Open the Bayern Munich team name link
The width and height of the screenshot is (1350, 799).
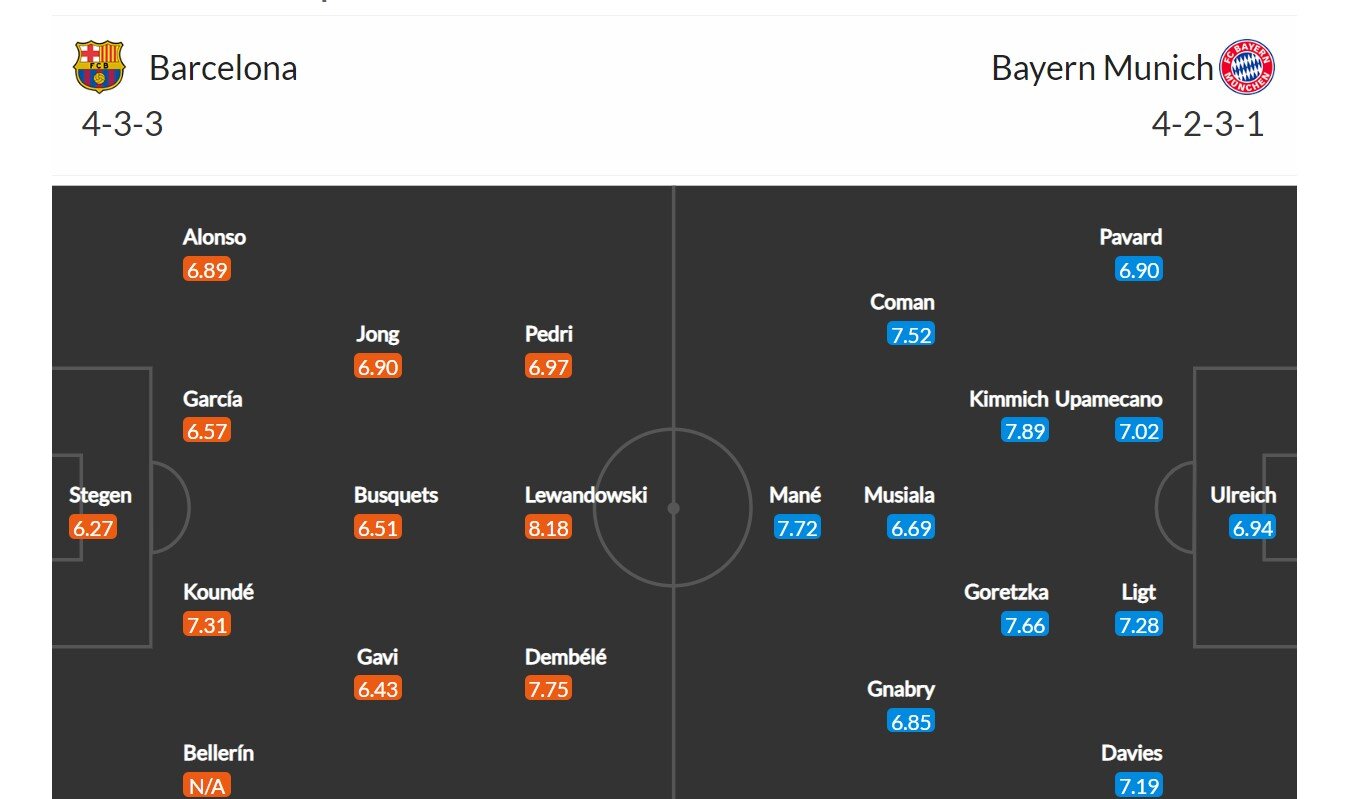pos(1101,68)
